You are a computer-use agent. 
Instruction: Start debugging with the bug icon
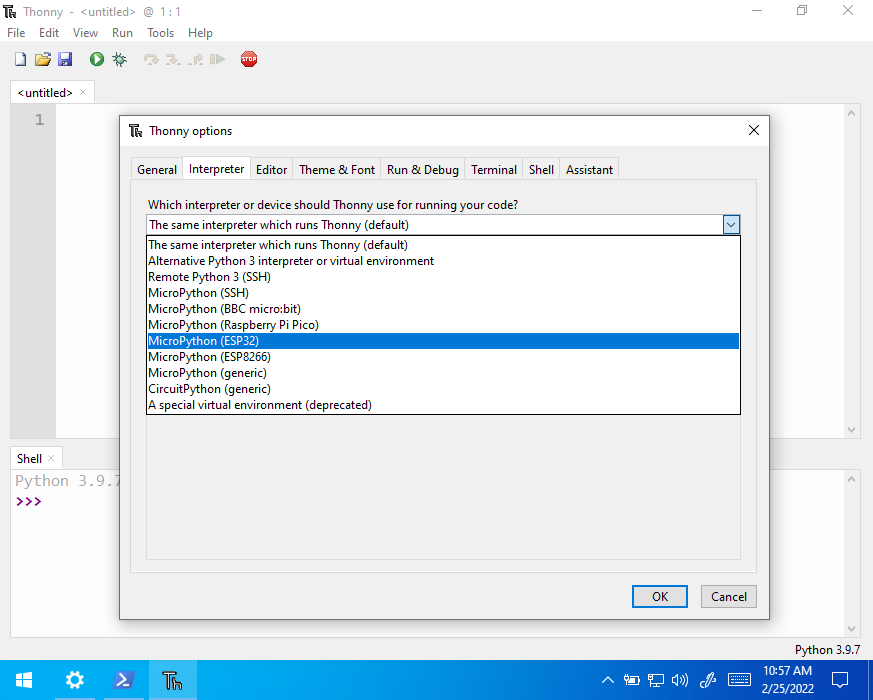click(119, 59)
